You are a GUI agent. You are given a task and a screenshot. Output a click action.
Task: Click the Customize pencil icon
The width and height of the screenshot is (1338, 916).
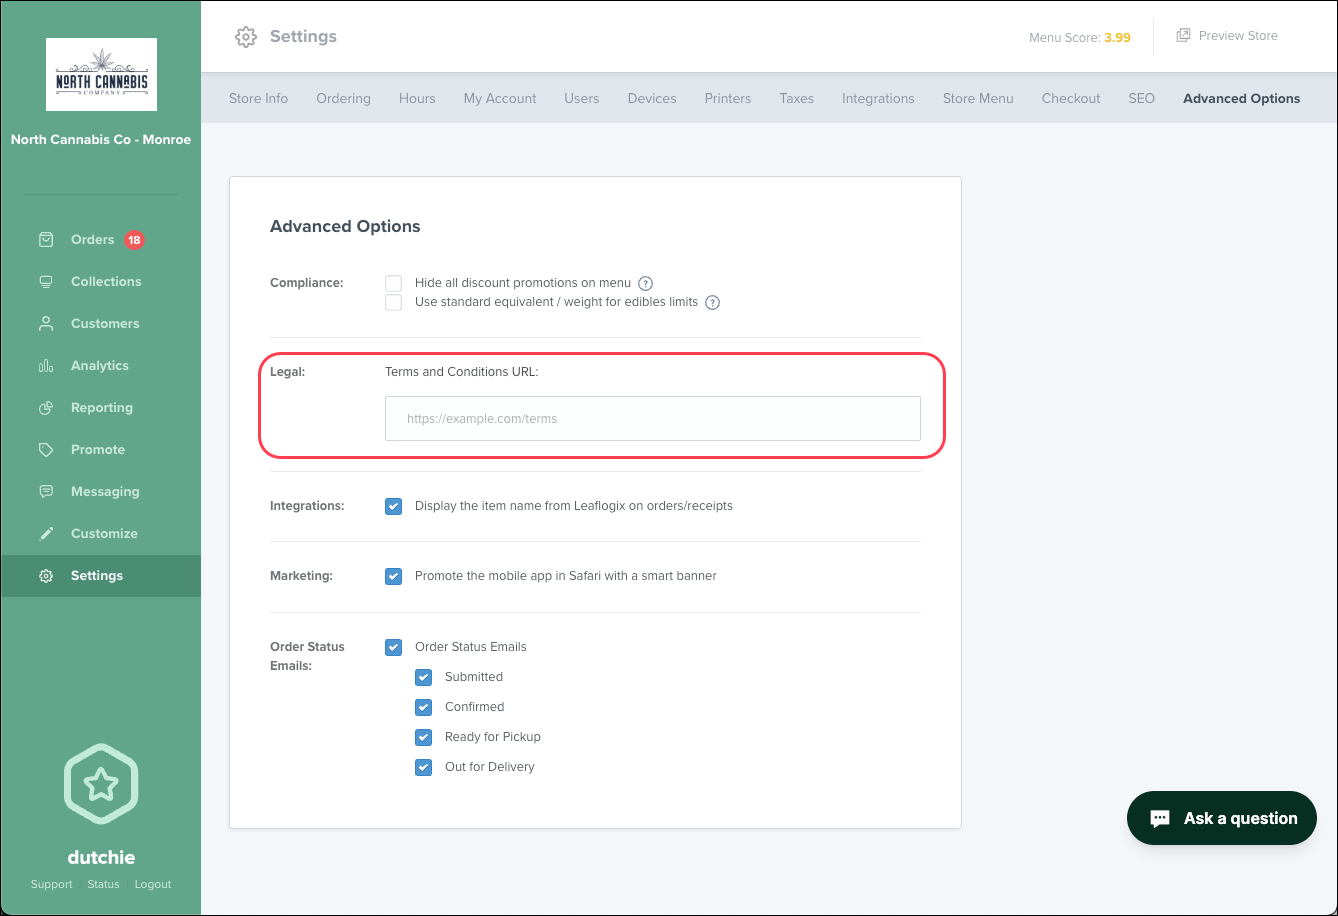click(46, 534)
